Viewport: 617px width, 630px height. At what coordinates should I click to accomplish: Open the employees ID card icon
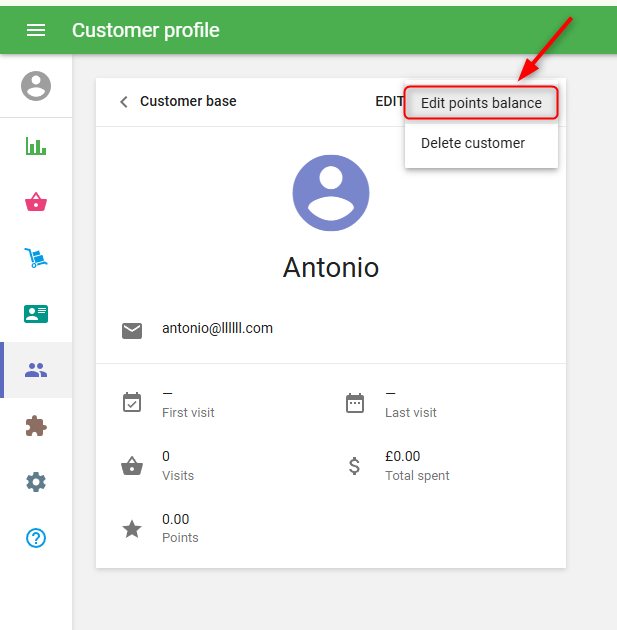pos(36,314)
